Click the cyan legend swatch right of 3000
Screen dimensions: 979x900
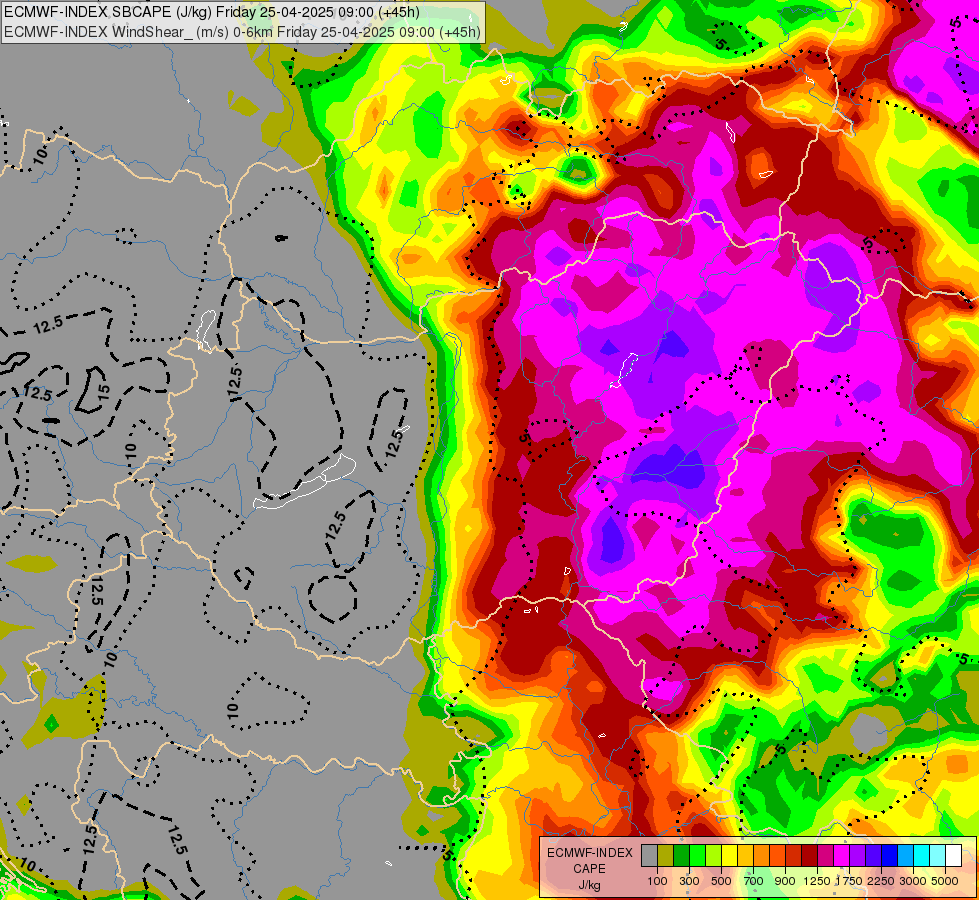[922, 856]
